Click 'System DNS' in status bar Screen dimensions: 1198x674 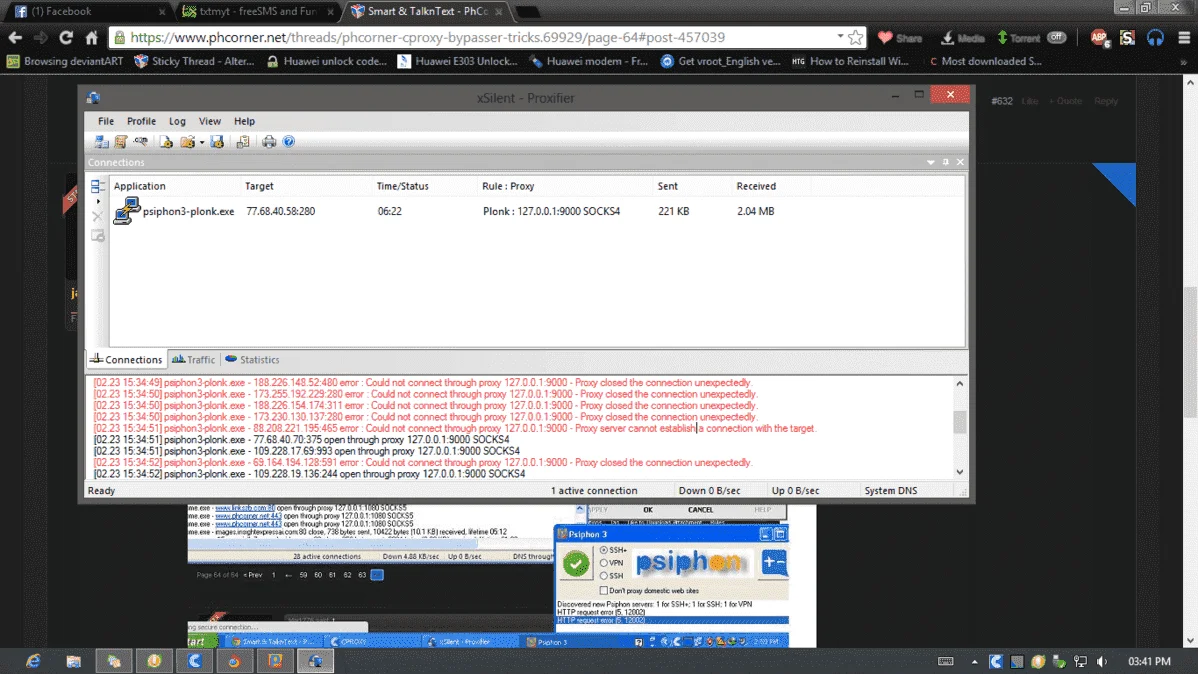coord(890,491)
